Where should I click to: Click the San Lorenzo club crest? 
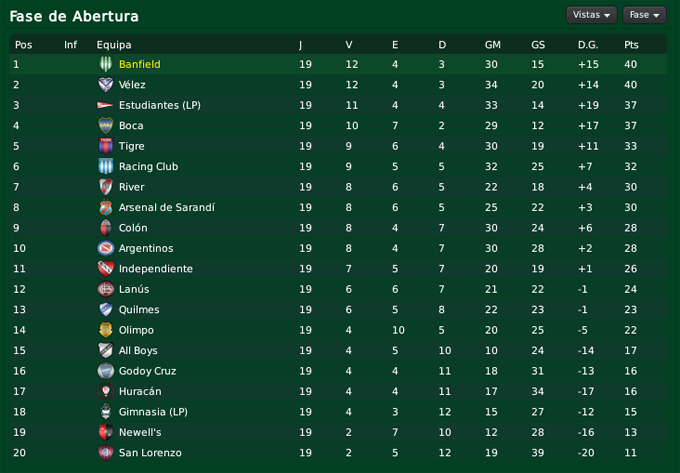pos(105,453)
